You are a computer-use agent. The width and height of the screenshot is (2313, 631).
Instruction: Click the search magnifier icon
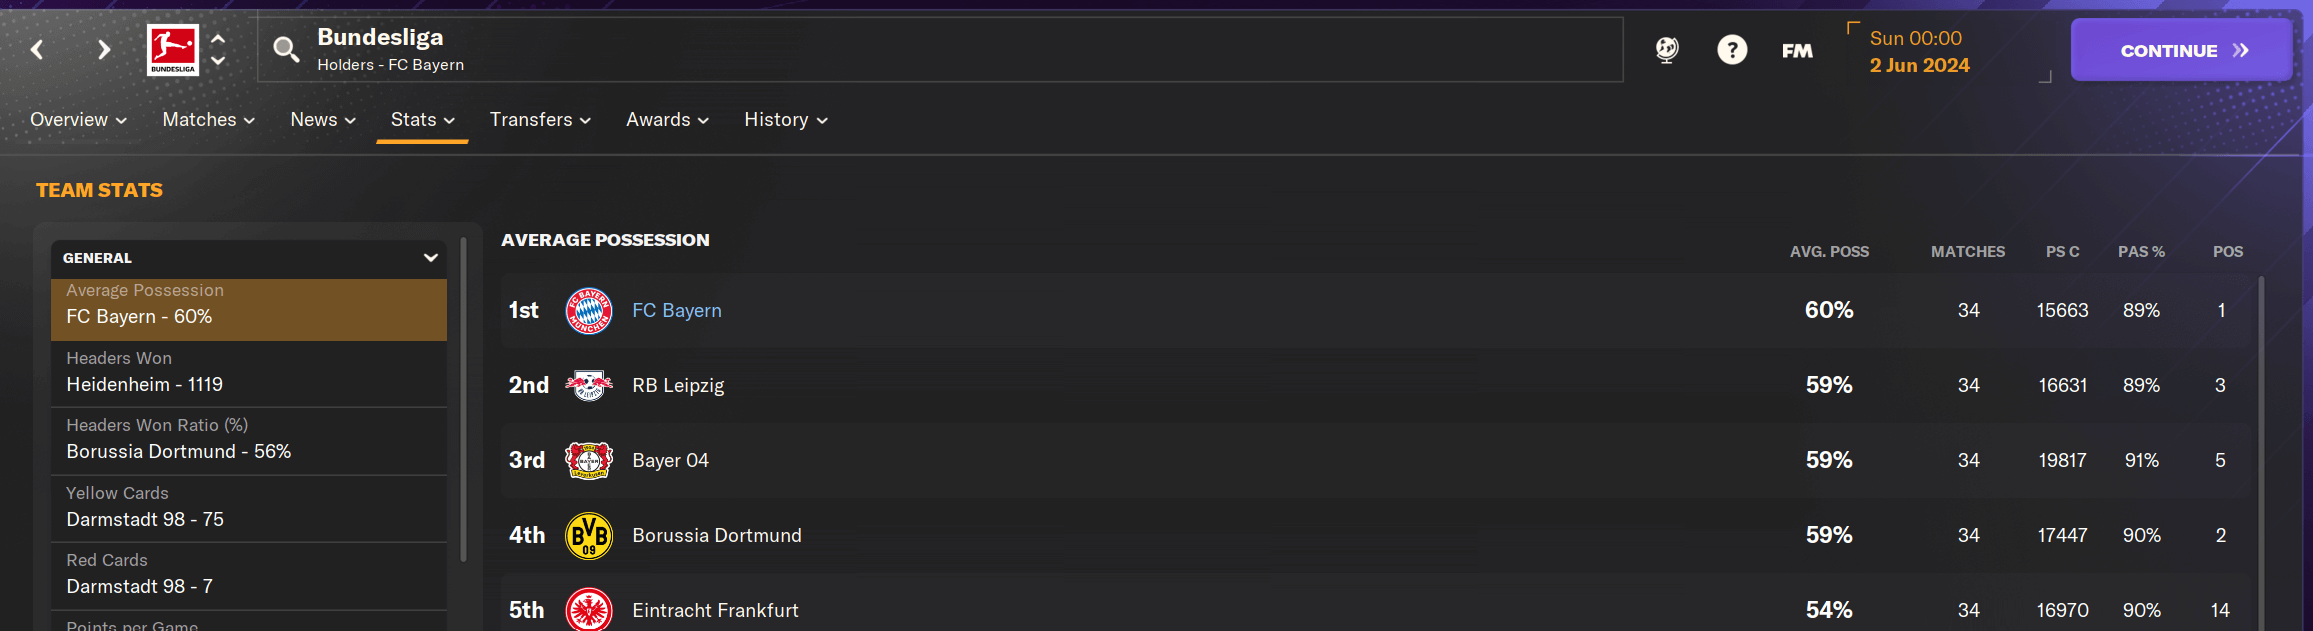click(286, 49)
